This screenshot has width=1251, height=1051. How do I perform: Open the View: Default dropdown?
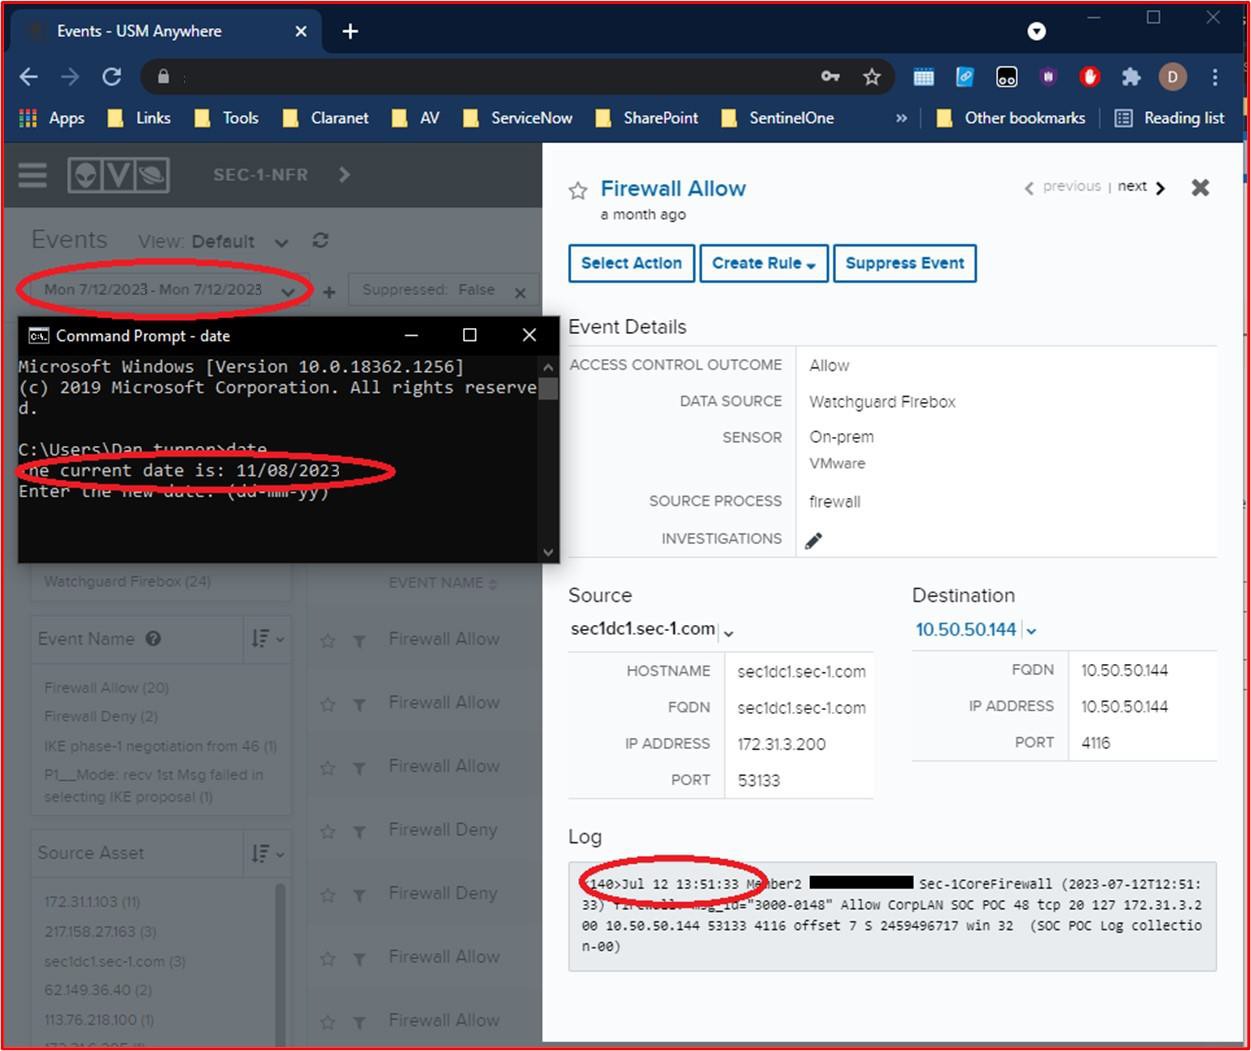click(281, 241)
